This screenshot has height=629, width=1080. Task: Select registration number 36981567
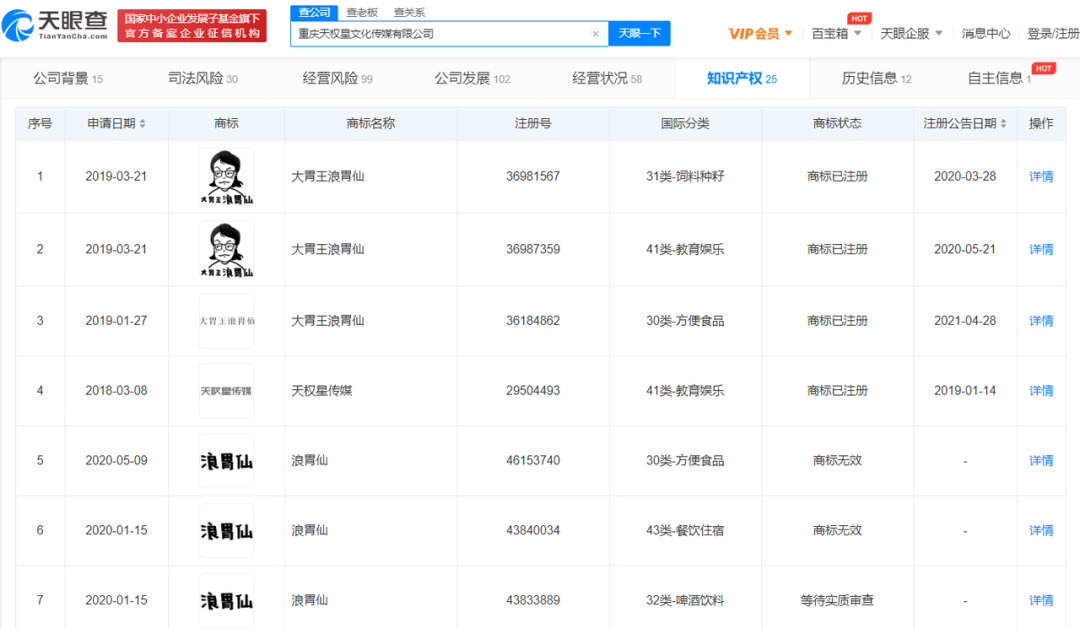[x=532, y=176]
